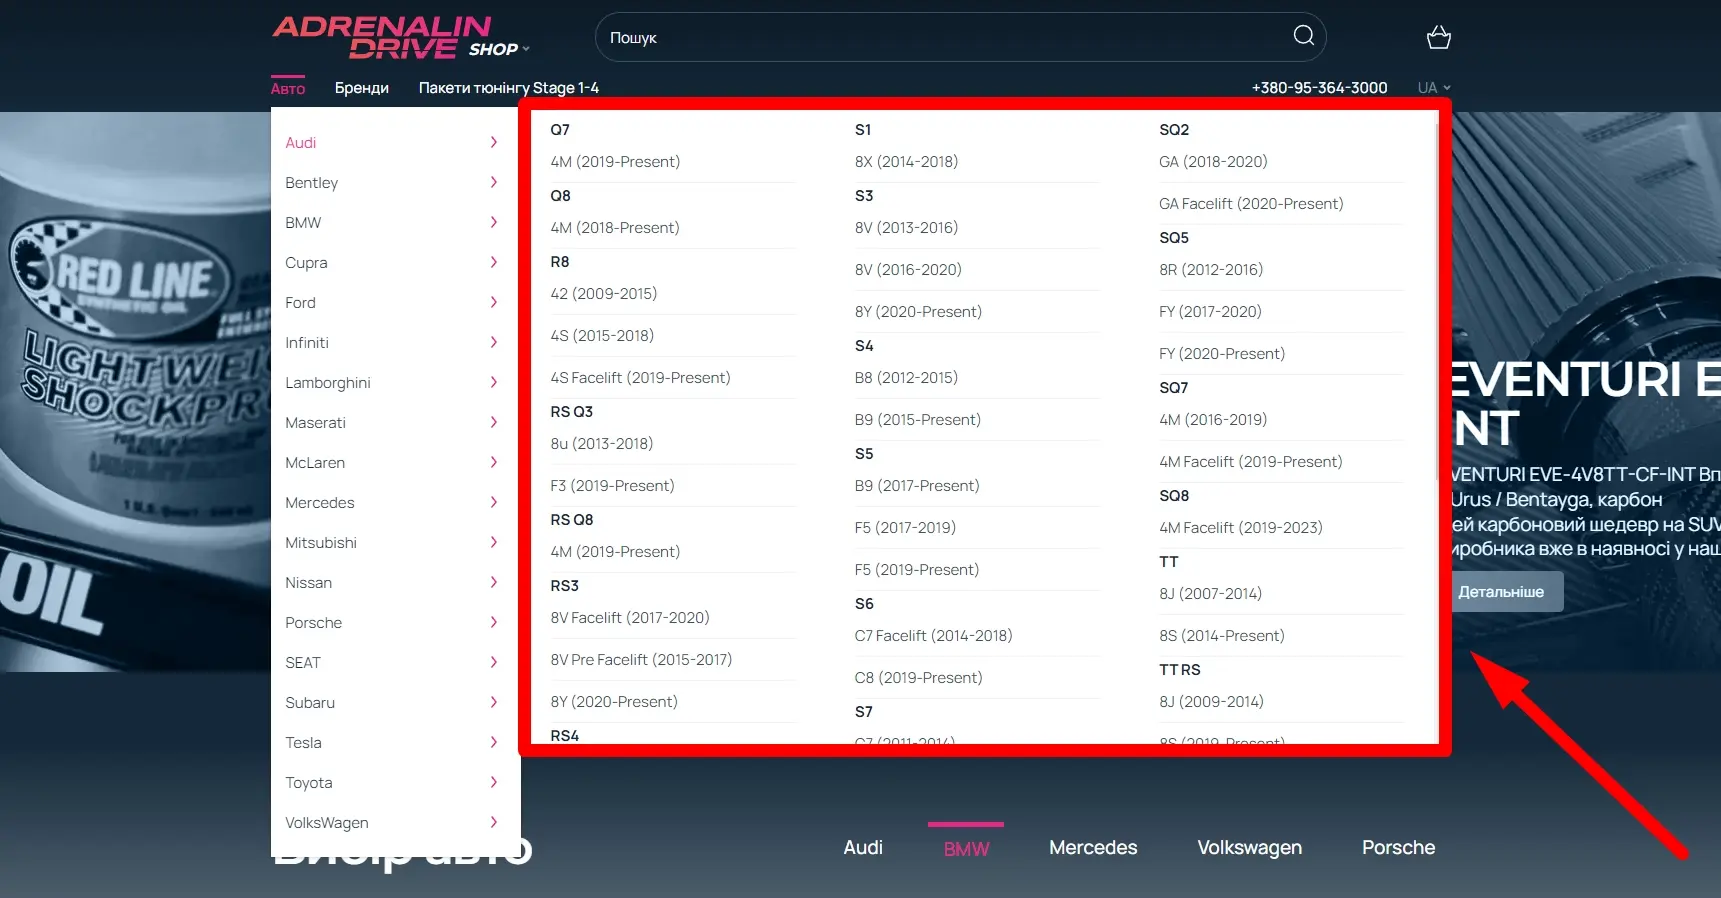The height and width of the screenshot is (898, 1721).
Task: Expand the McLaren submenu arrow
Action: pyautogui.click(x=494, y=462)
